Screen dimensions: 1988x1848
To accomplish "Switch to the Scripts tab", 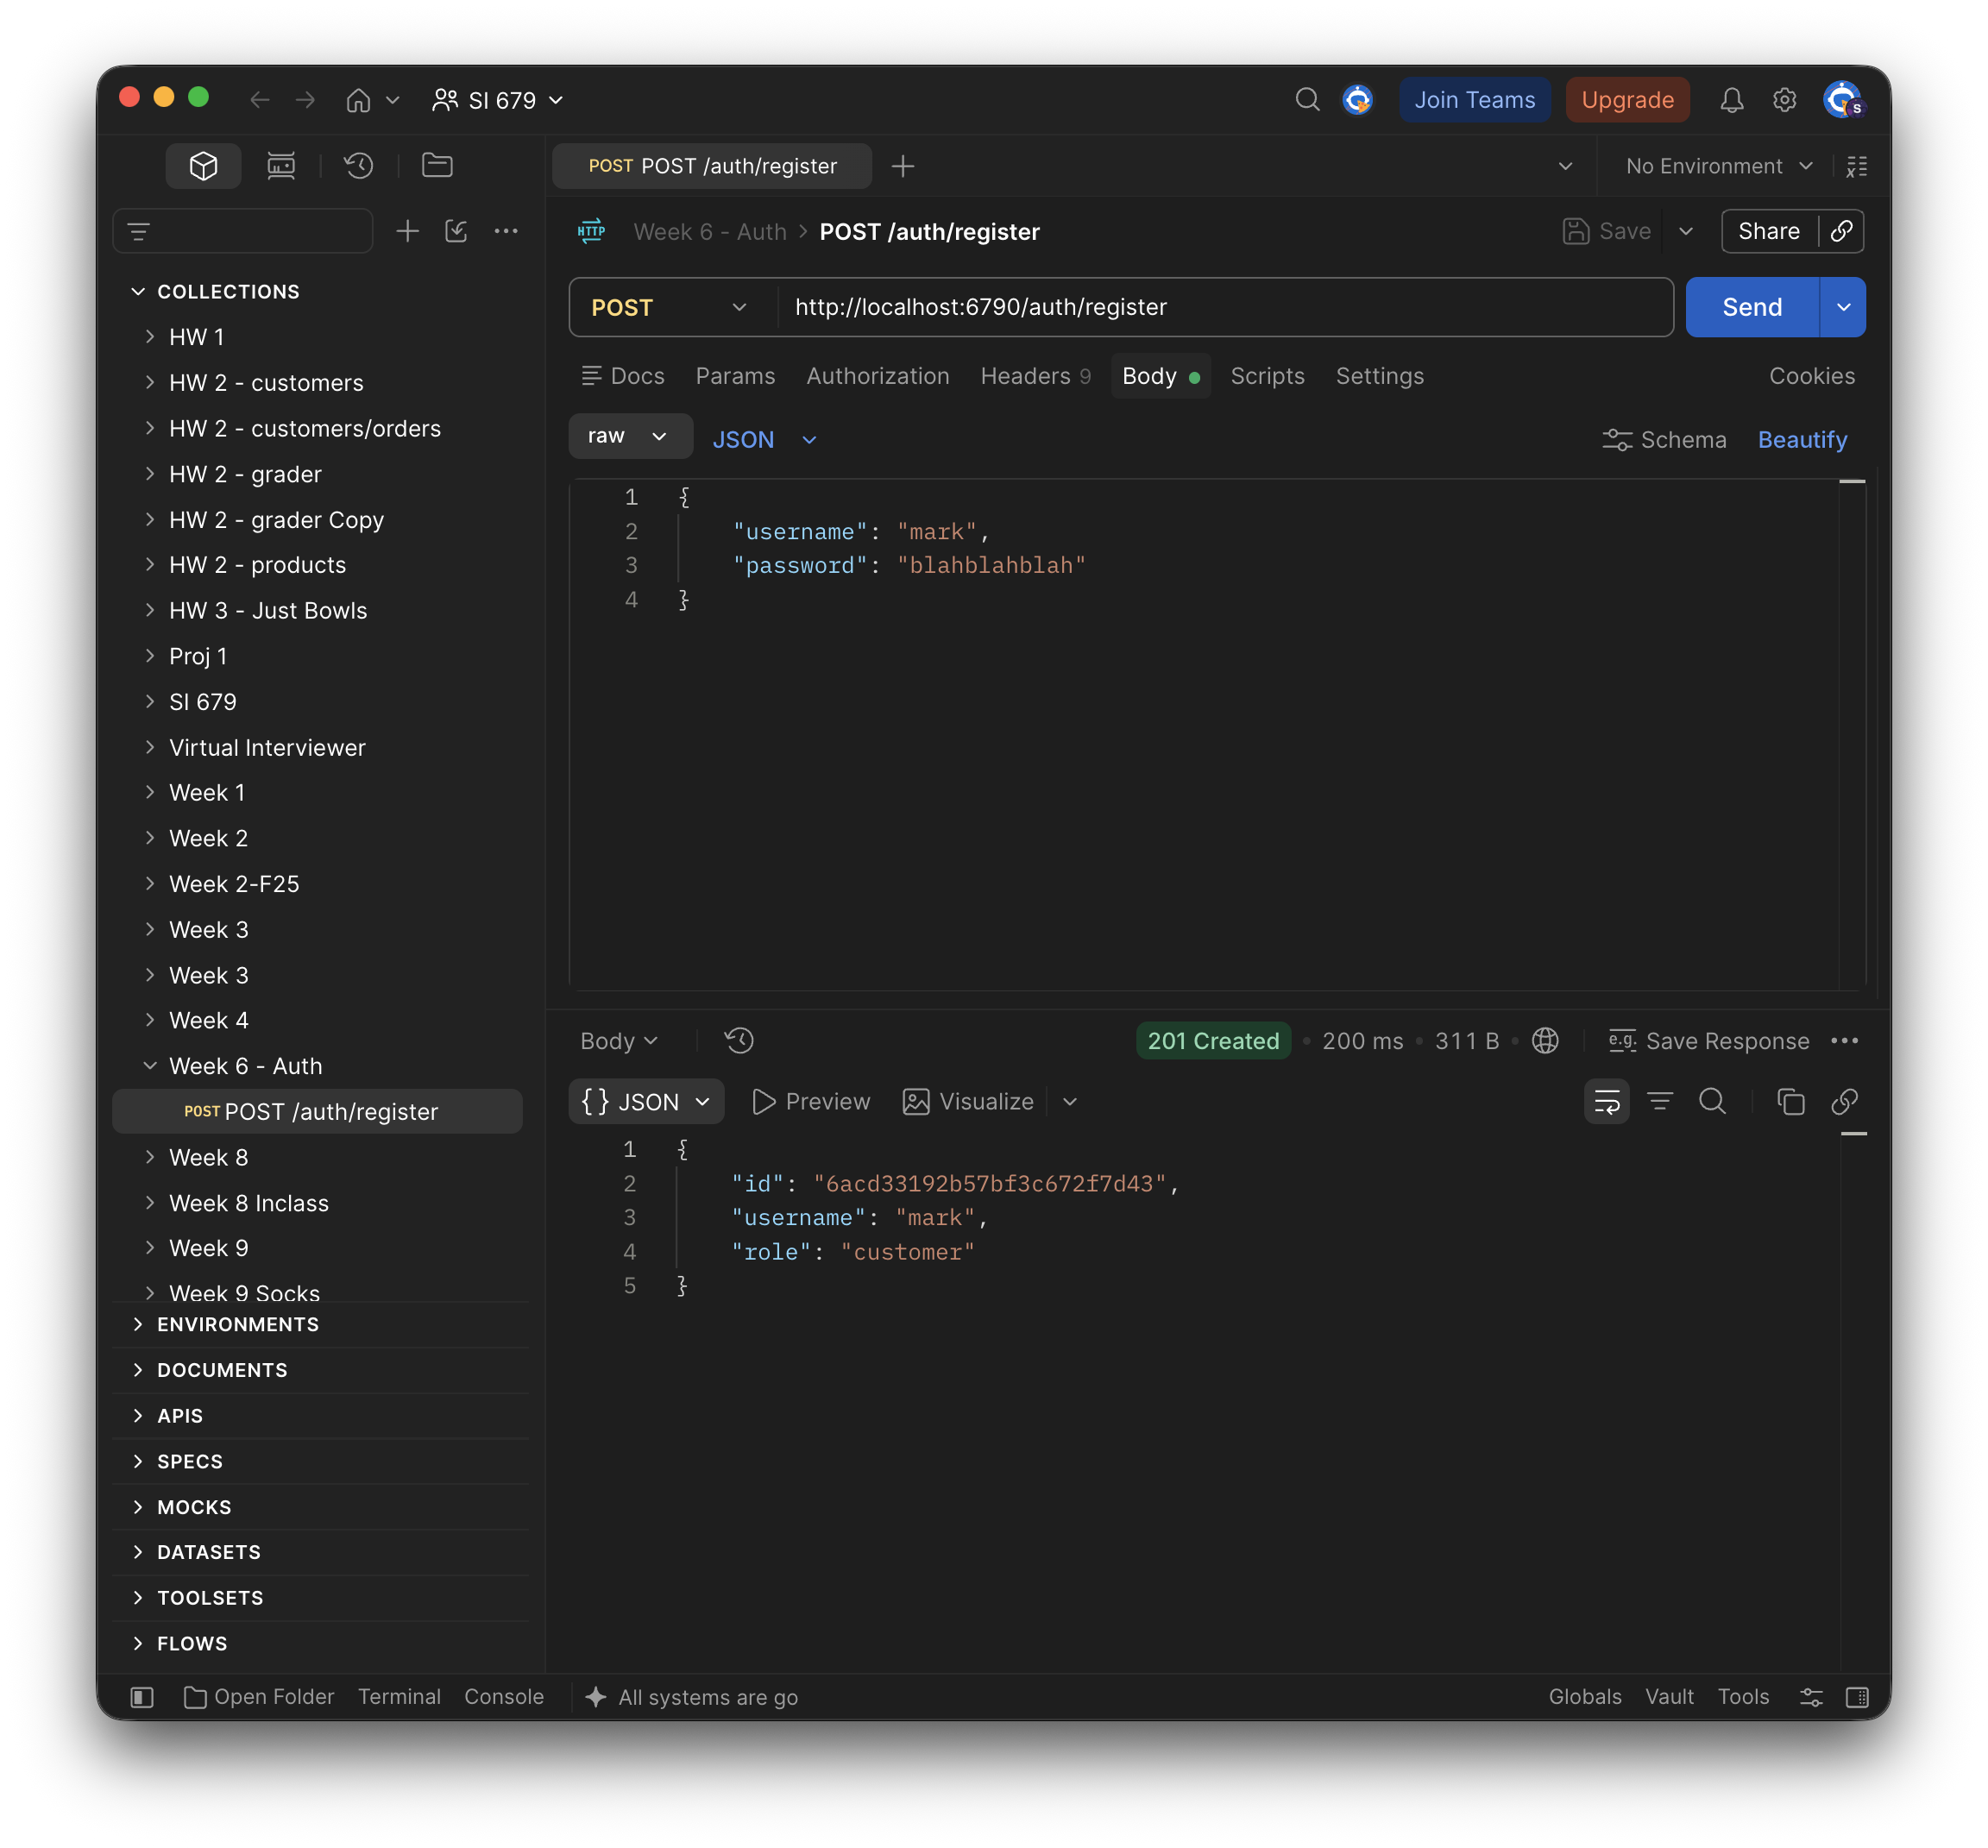I will [x=1267, y=376].
